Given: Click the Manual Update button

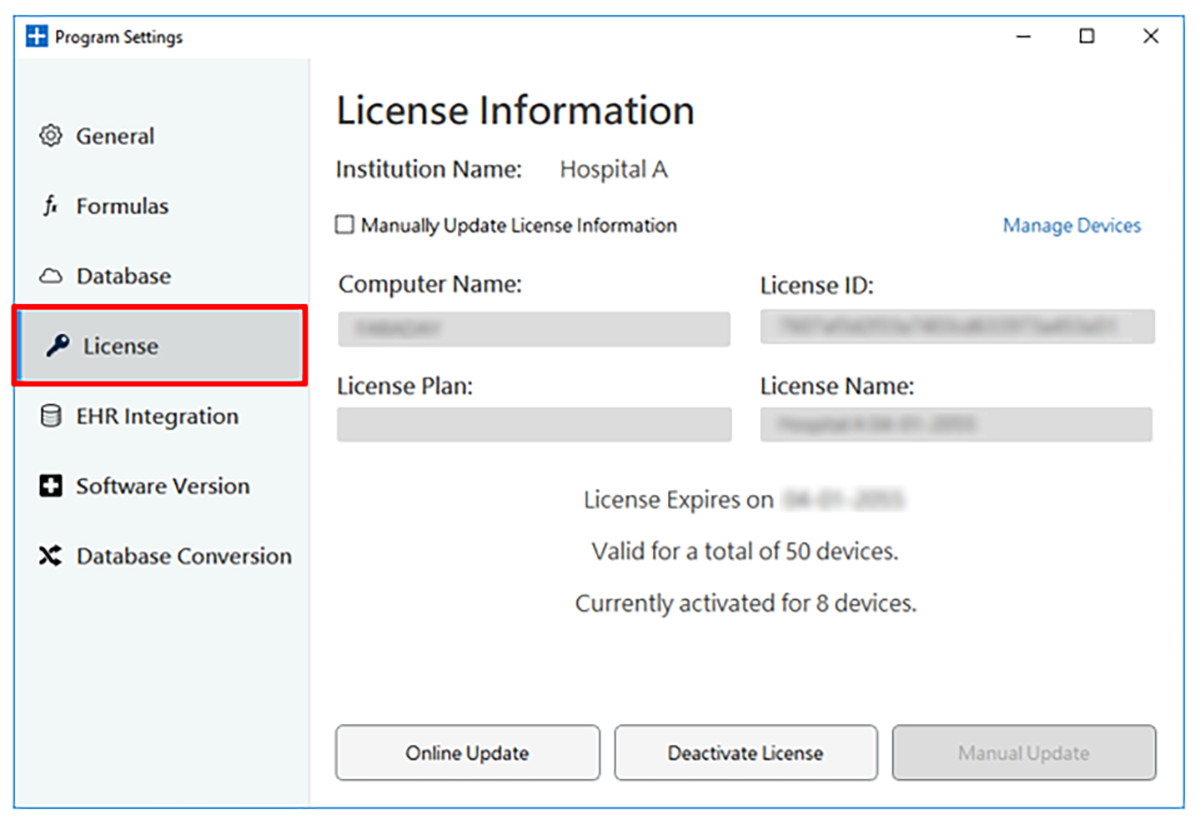Looking at the screenshot, I should [1023, 753].
